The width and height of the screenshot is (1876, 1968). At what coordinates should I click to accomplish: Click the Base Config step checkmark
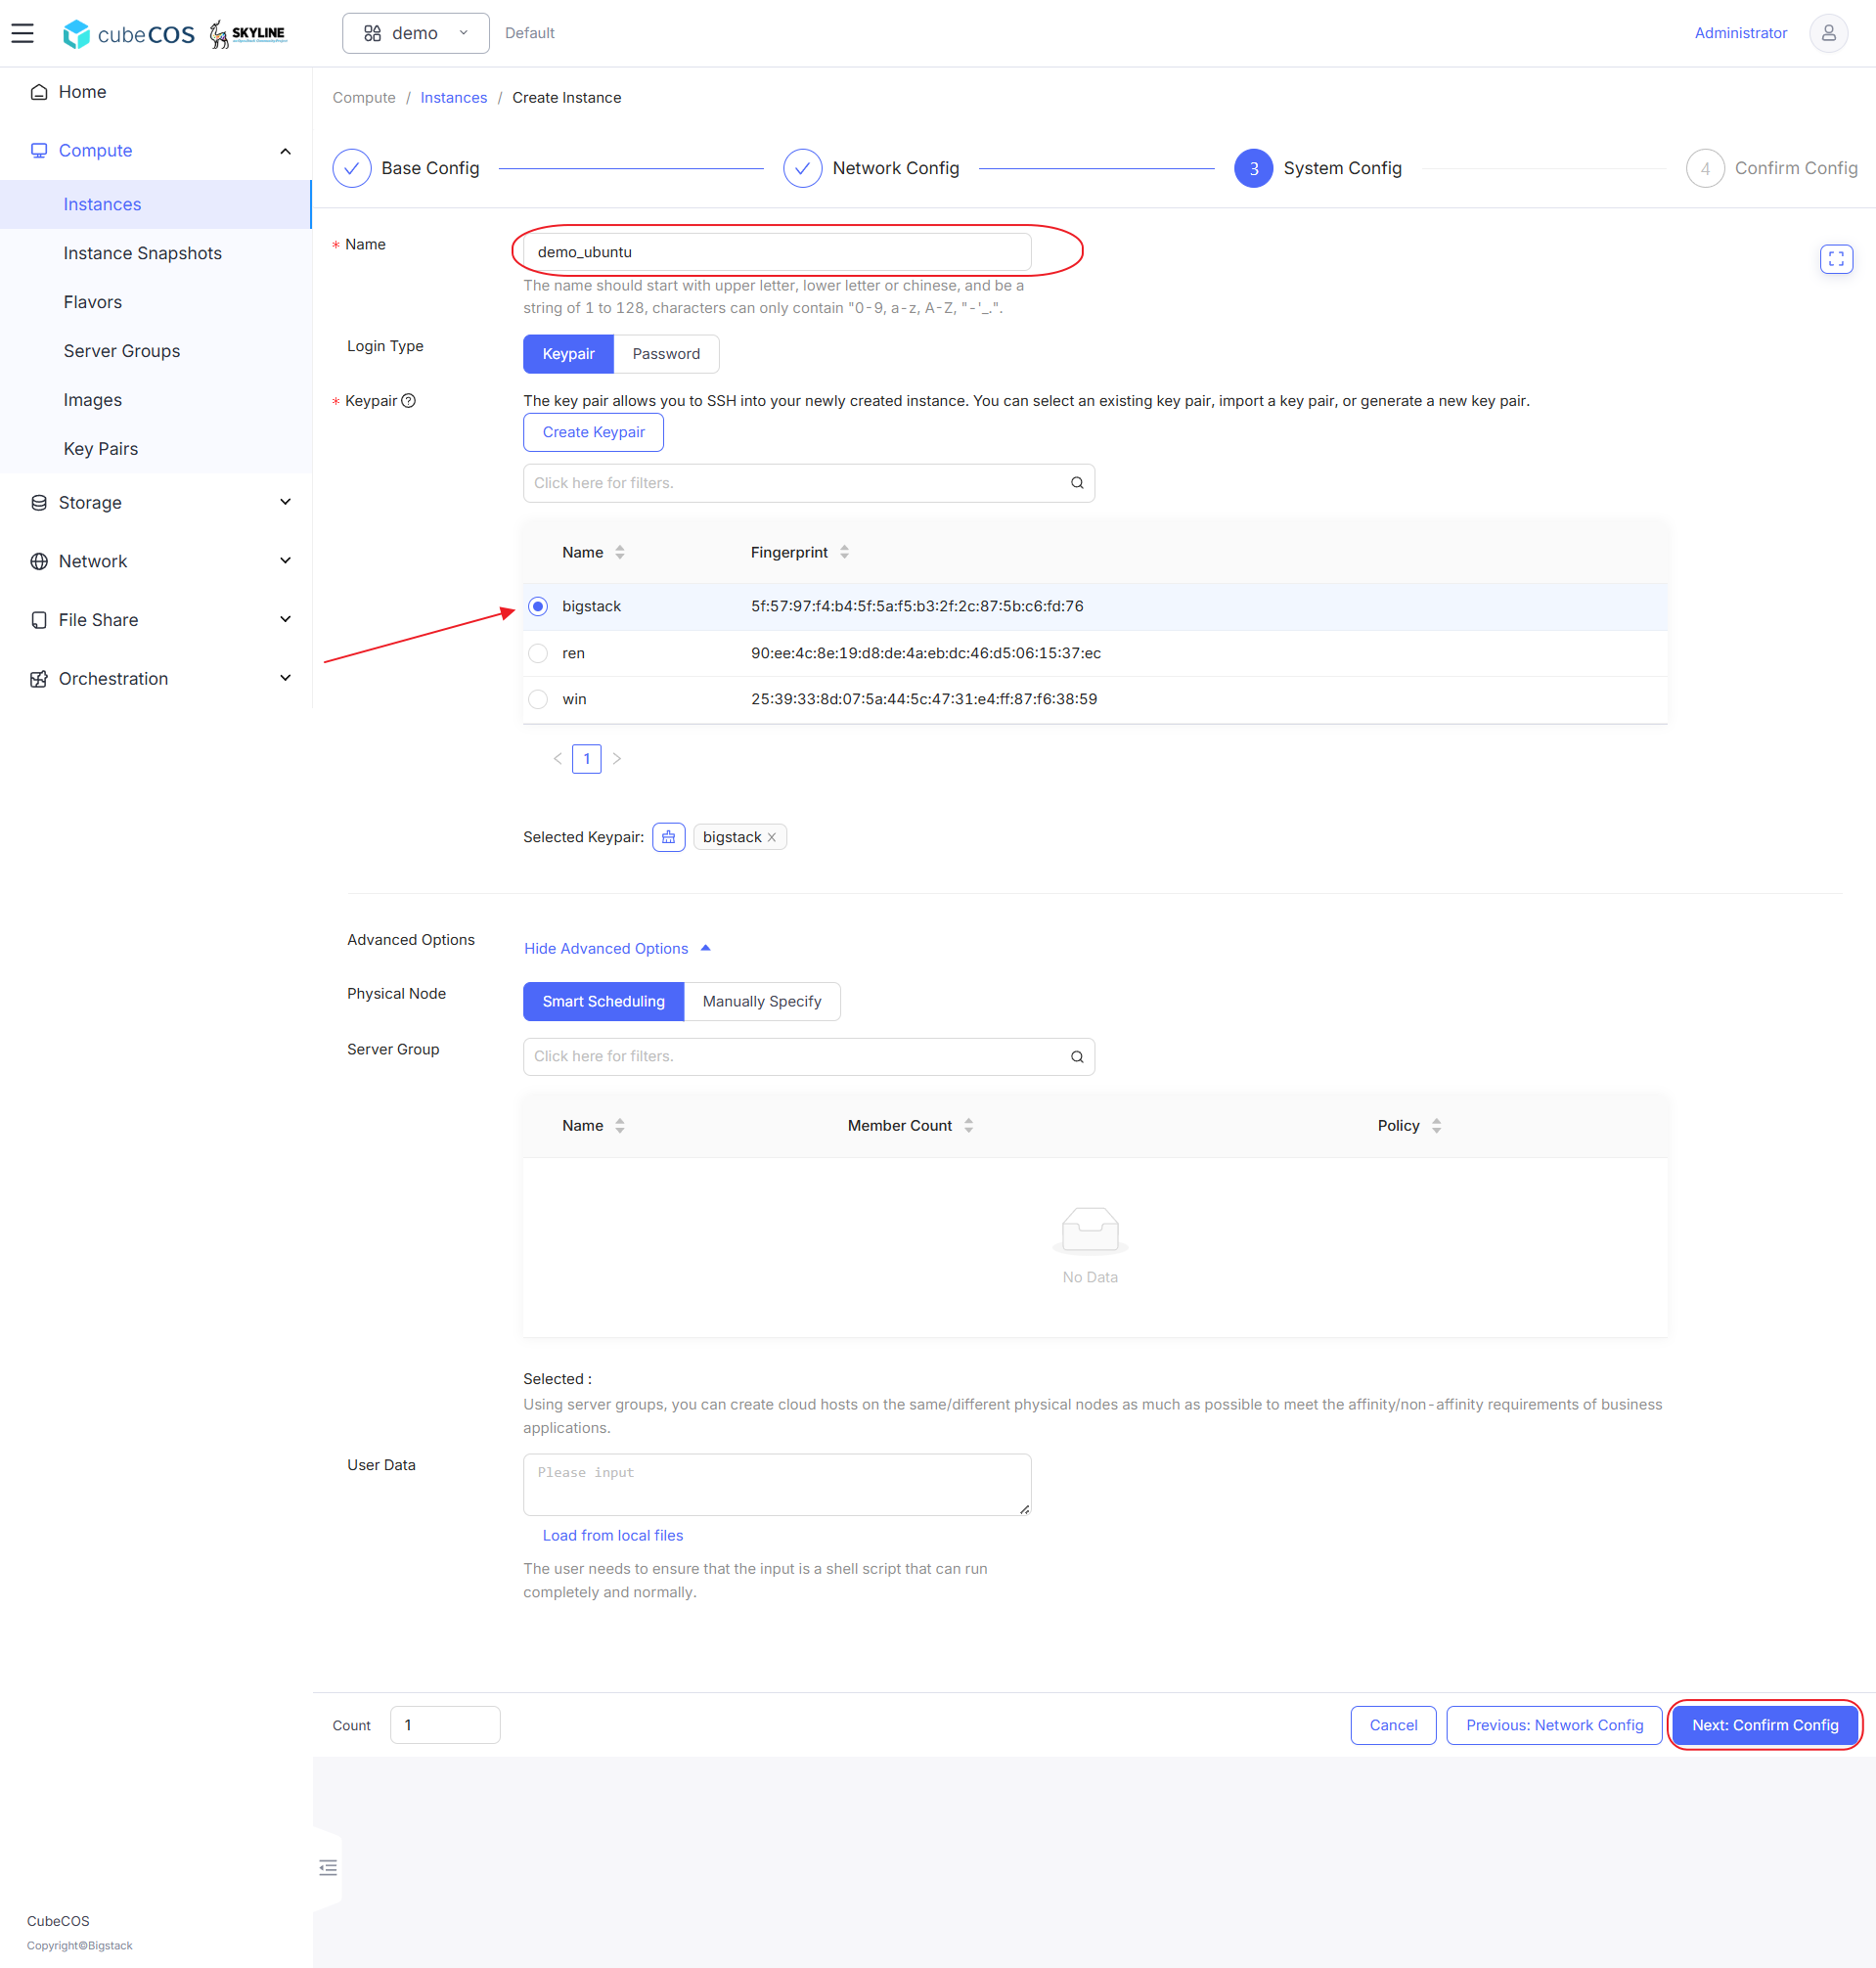352,169
